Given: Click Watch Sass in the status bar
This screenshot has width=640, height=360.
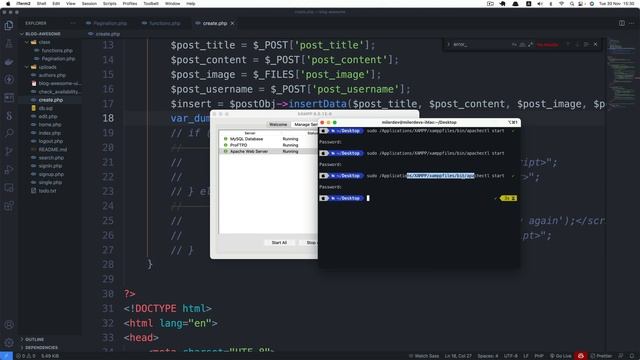Looking at the screenshot, I should click(x=424, y=356).
